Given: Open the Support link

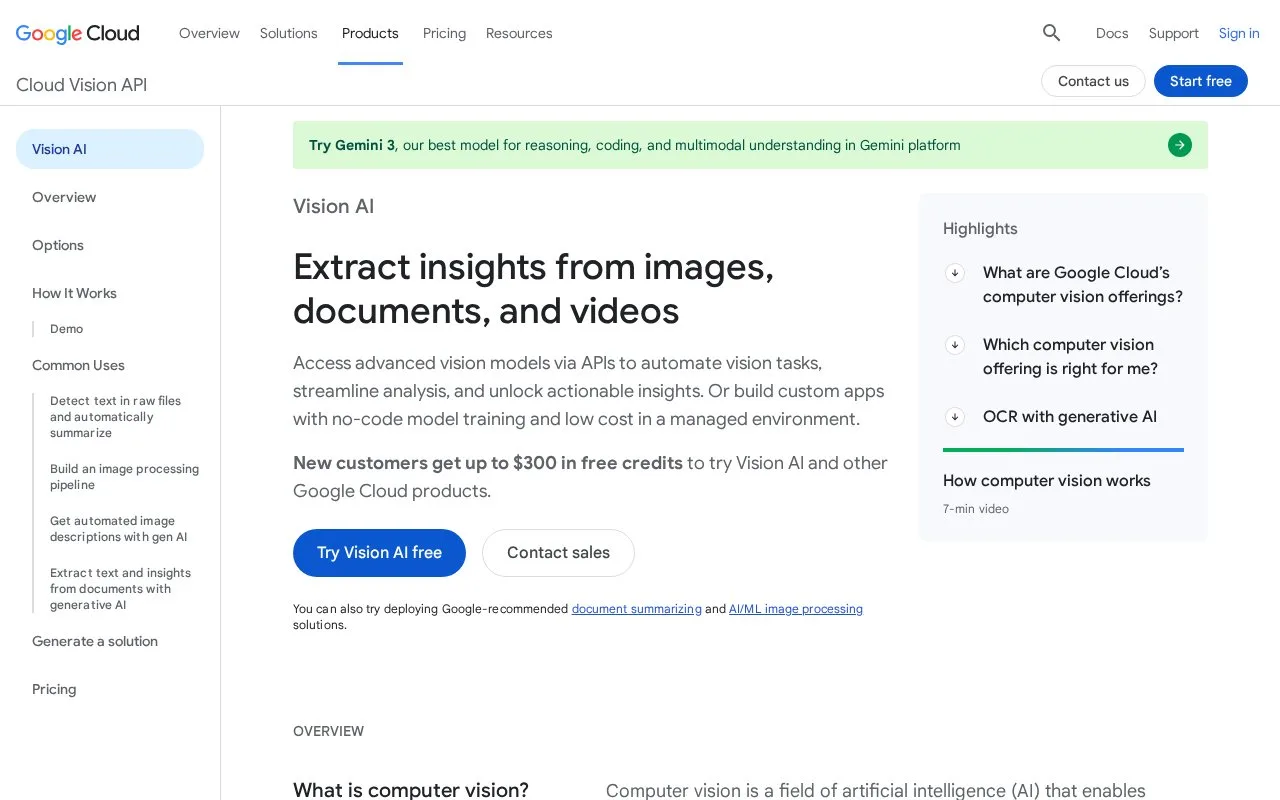Looking at the screenshot, I should coord(1174,33).
